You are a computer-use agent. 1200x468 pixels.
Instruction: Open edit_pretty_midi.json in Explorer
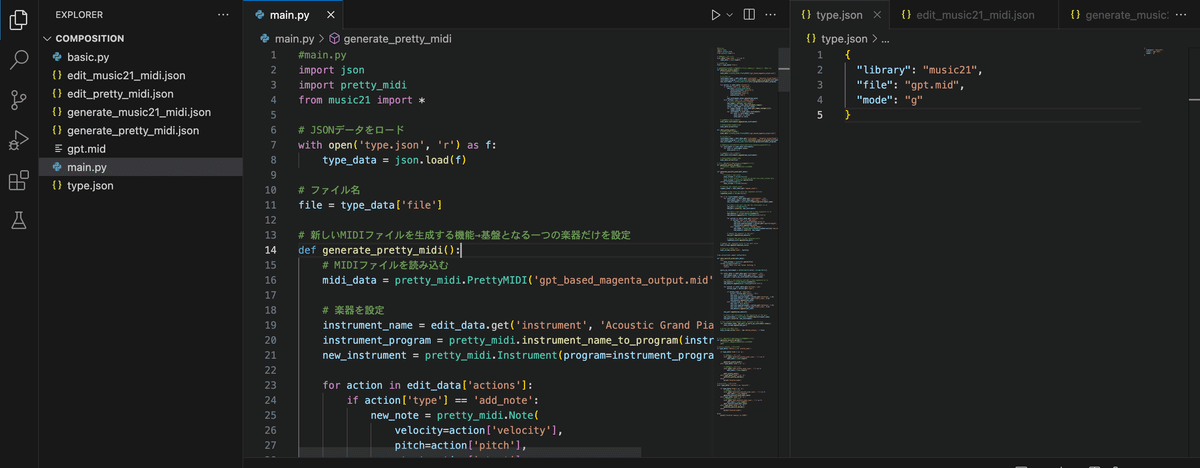point(141,93)
